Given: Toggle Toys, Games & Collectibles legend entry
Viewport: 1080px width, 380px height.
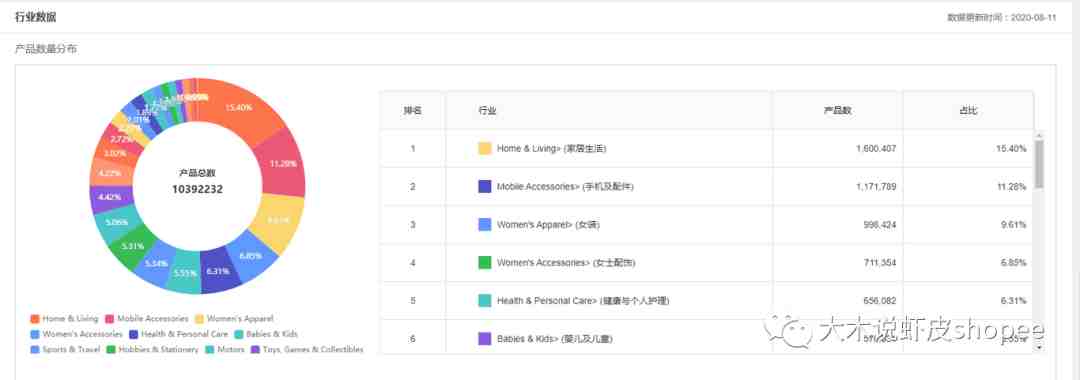Looking at the screenshot, I should coord(307,350).
